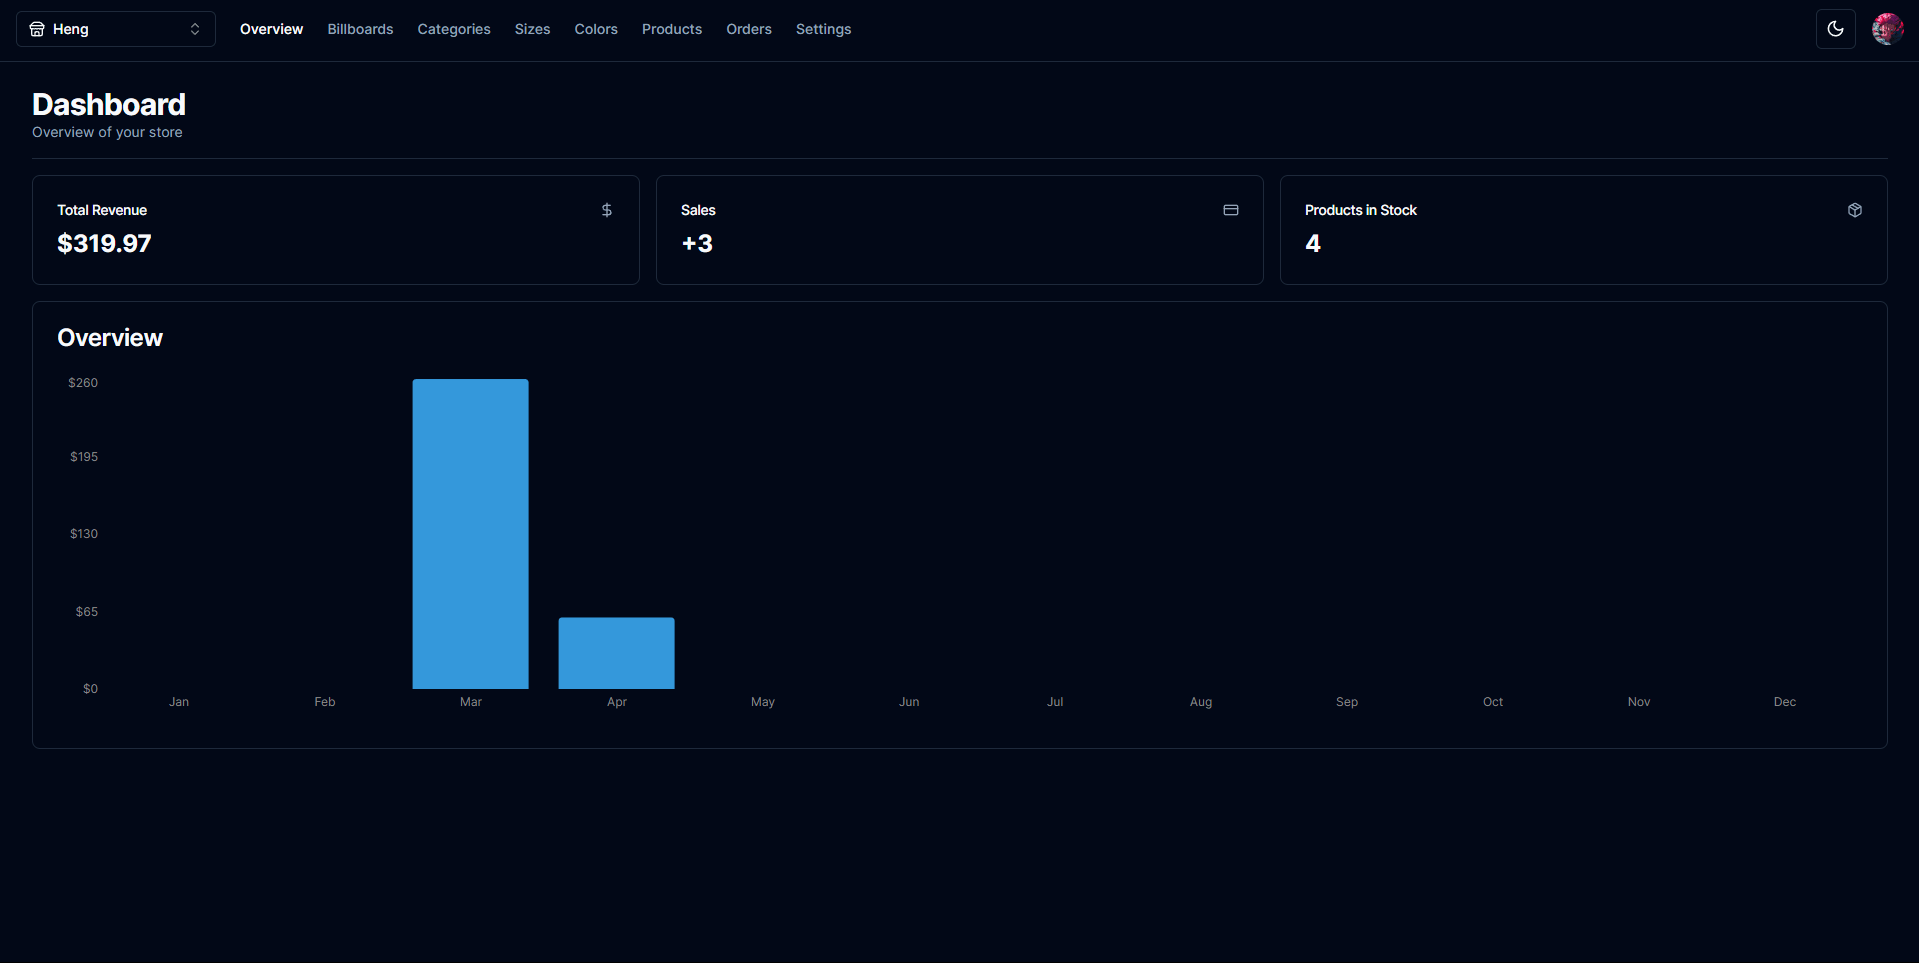Image resolution: width=1919 pixels, height=963 pixels.
Task: Open store Settings
Action: click(823, 29)
